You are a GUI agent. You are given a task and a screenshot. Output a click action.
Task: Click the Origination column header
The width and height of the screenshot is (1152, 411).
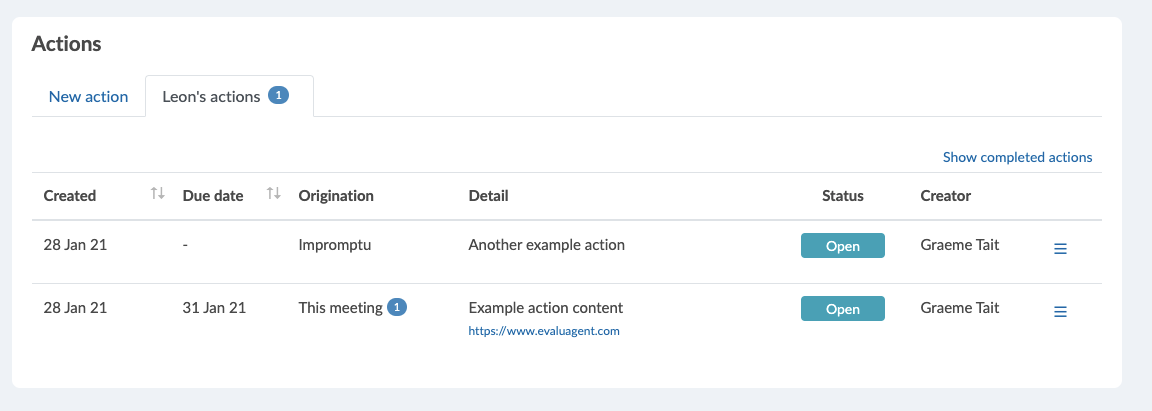click(x=336, y=196)
